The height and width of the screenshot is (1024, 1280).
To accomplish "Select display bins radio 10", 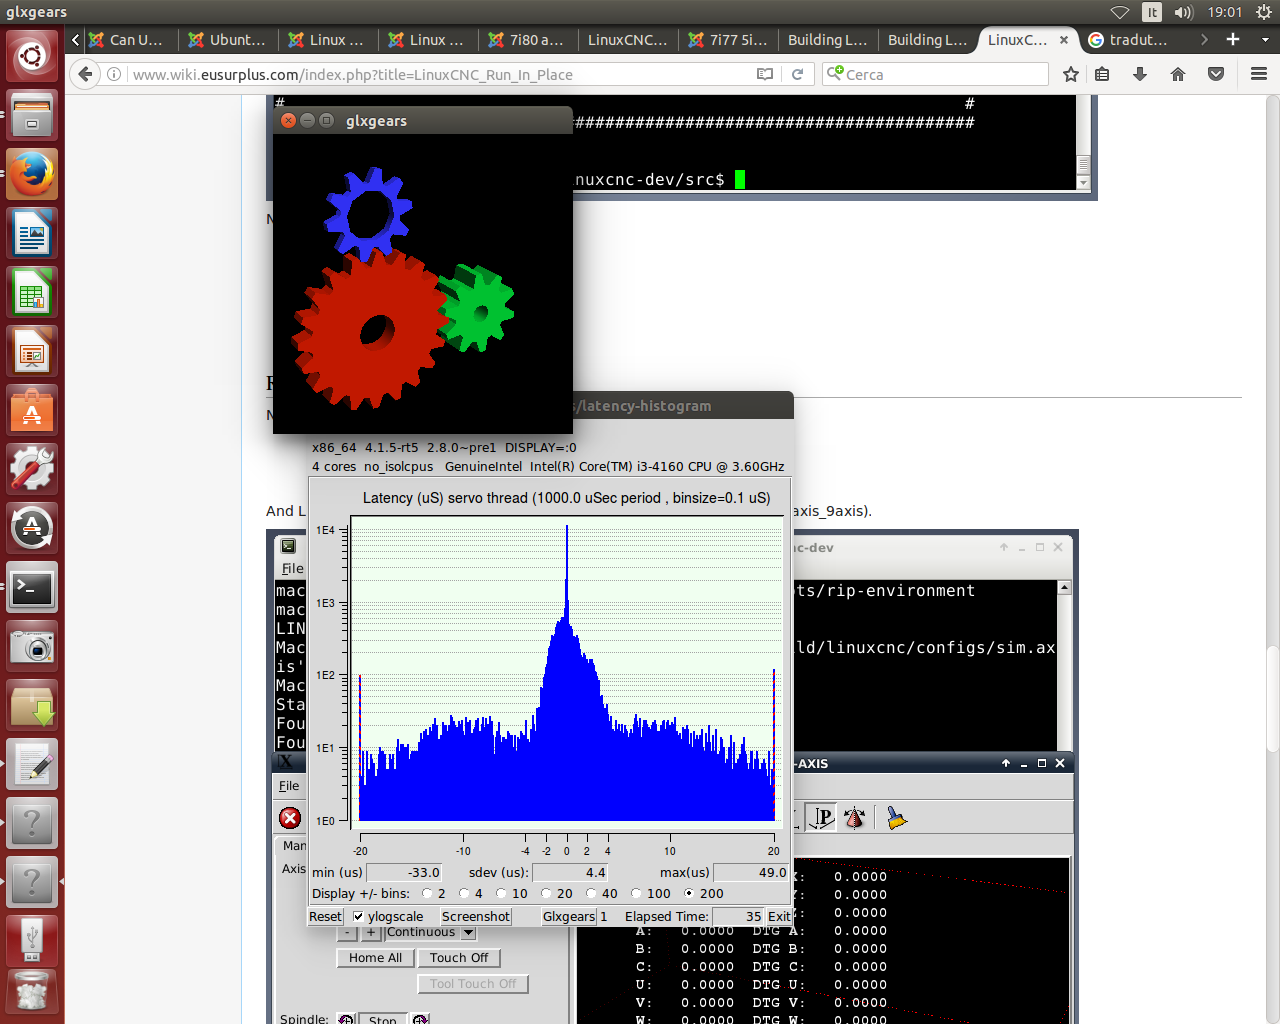I will [x=501, y=893].
